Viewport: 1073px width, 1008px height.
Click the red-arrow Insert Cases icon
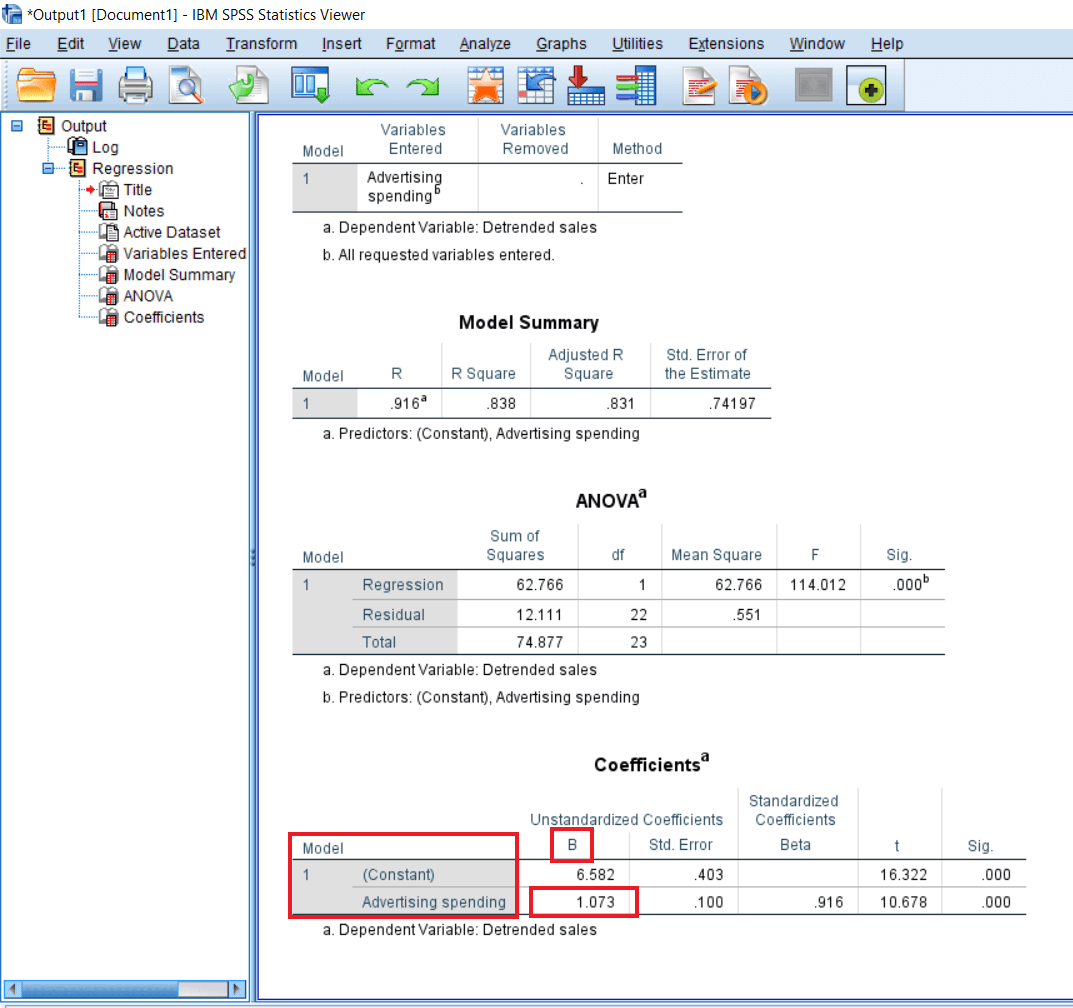[x=585, y=87]
